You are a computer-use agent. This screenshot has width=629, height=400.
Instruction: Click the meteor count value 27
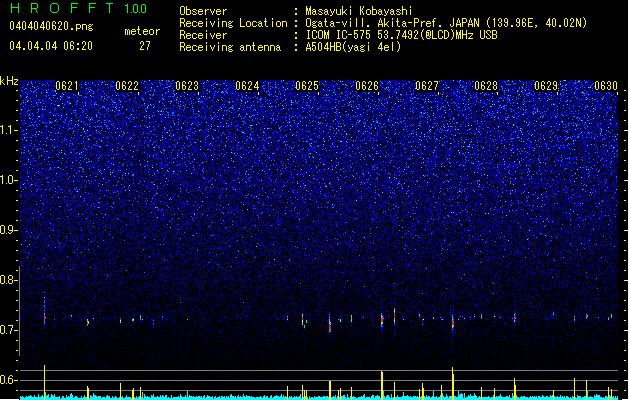[145, 46]
